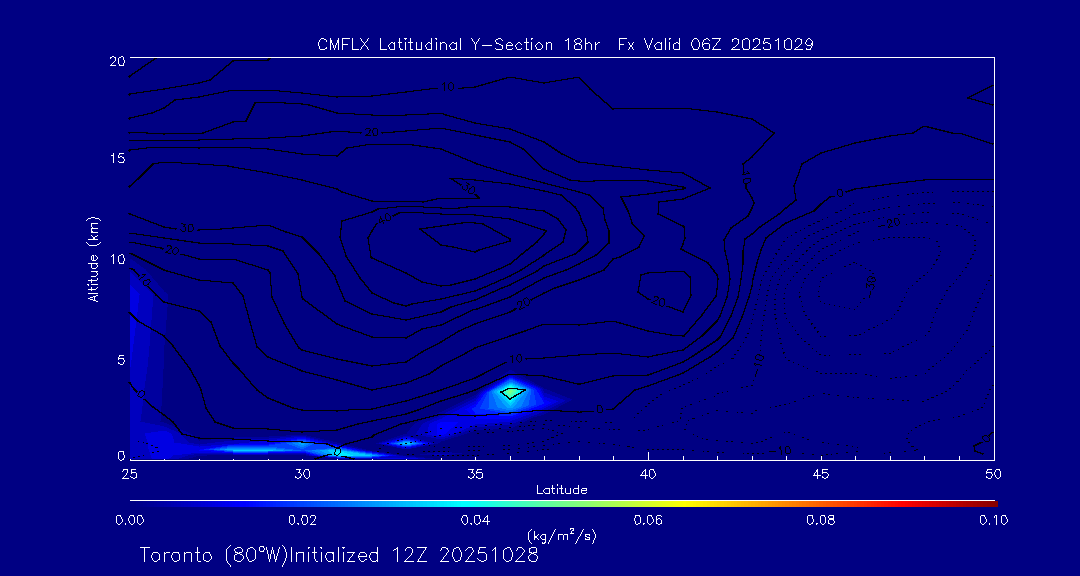Viewport: 1080px width, 576px height.
Task: Click the x-axis latitude tick 30
Action: [302, 474]
